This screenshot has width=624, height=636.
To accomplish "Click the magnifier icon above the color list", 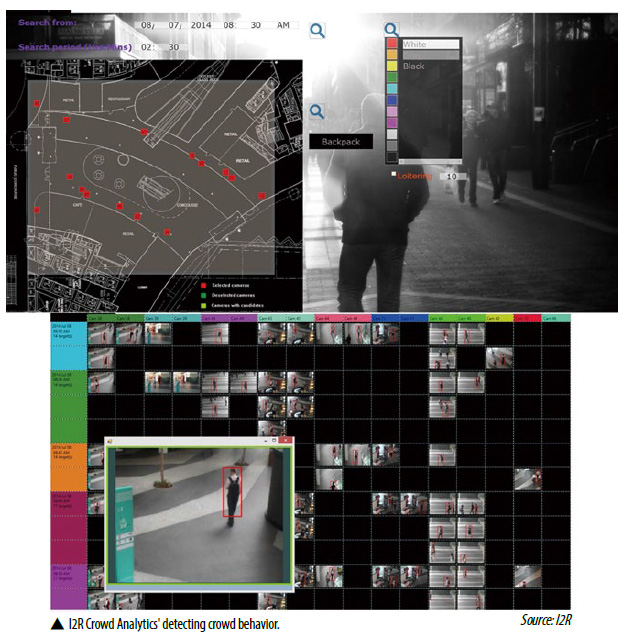I will [x=392, y=29].
